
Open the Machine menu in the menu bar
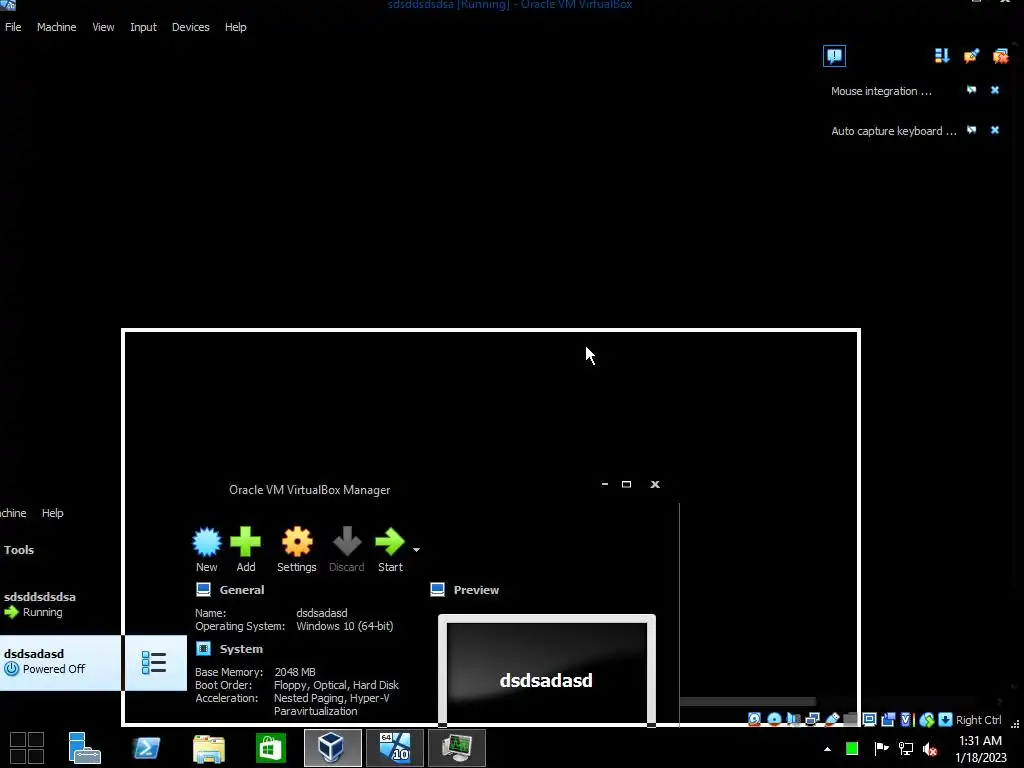point(56,27)
